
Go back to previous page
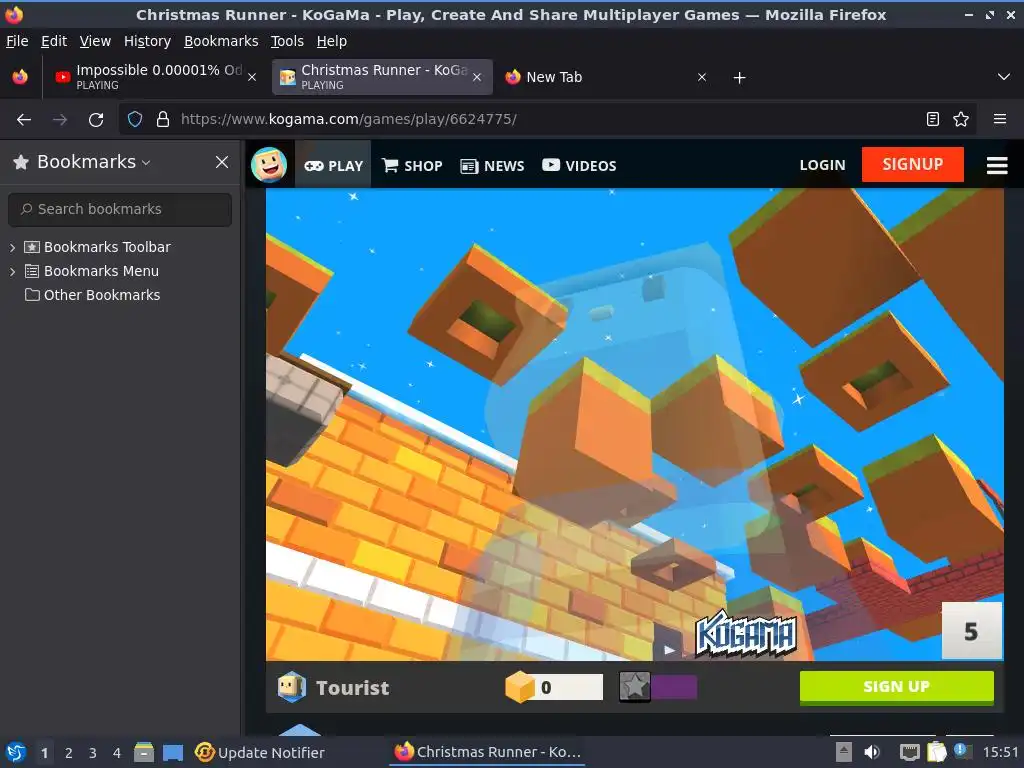pyautogui.click(x=24, y=120)
